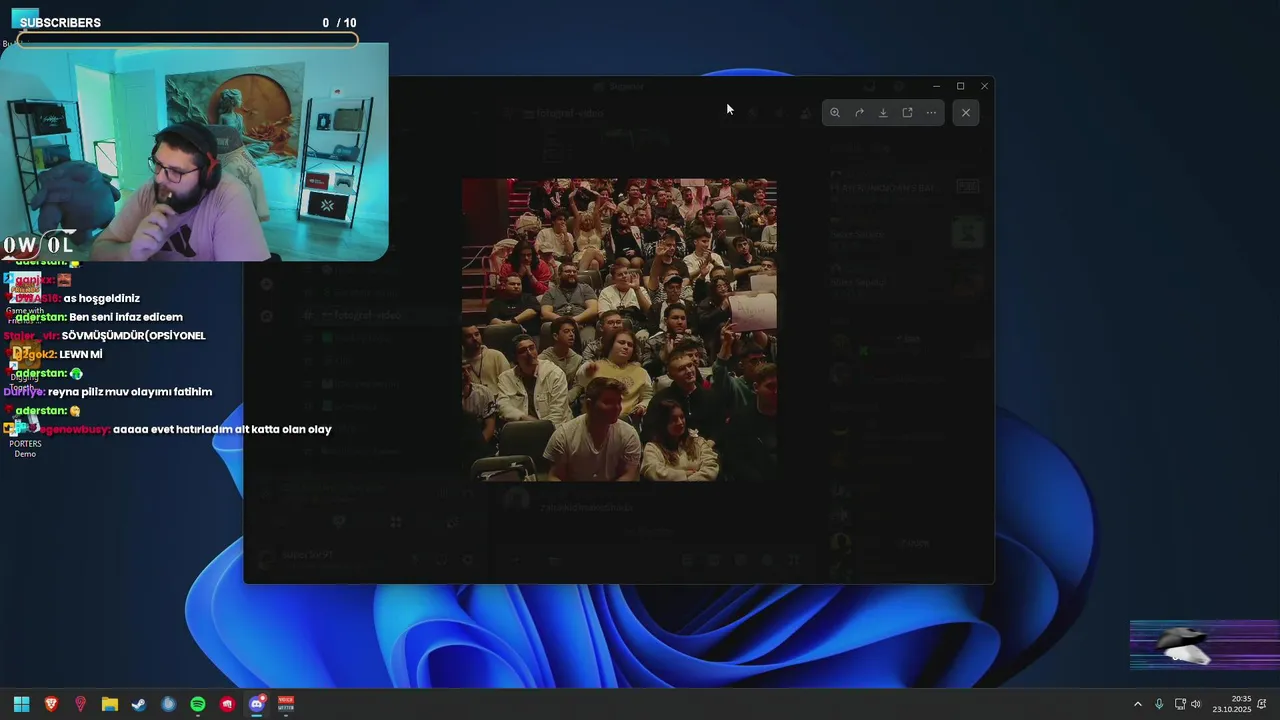
Task: Open the red map-pin taskbar app
Action: (80, 704)
